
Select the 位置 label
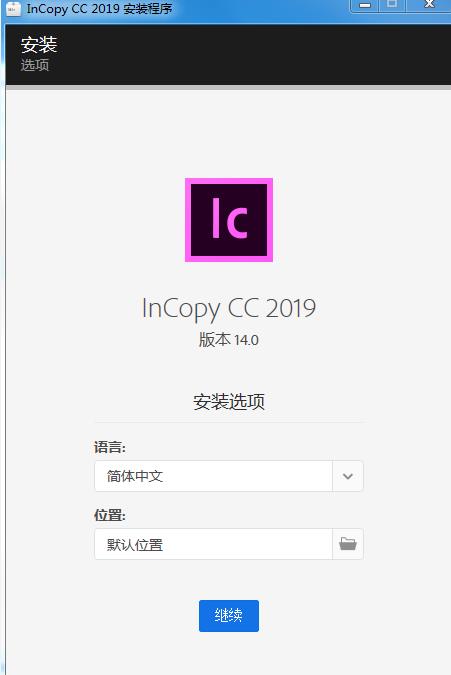tap(110, 515)
